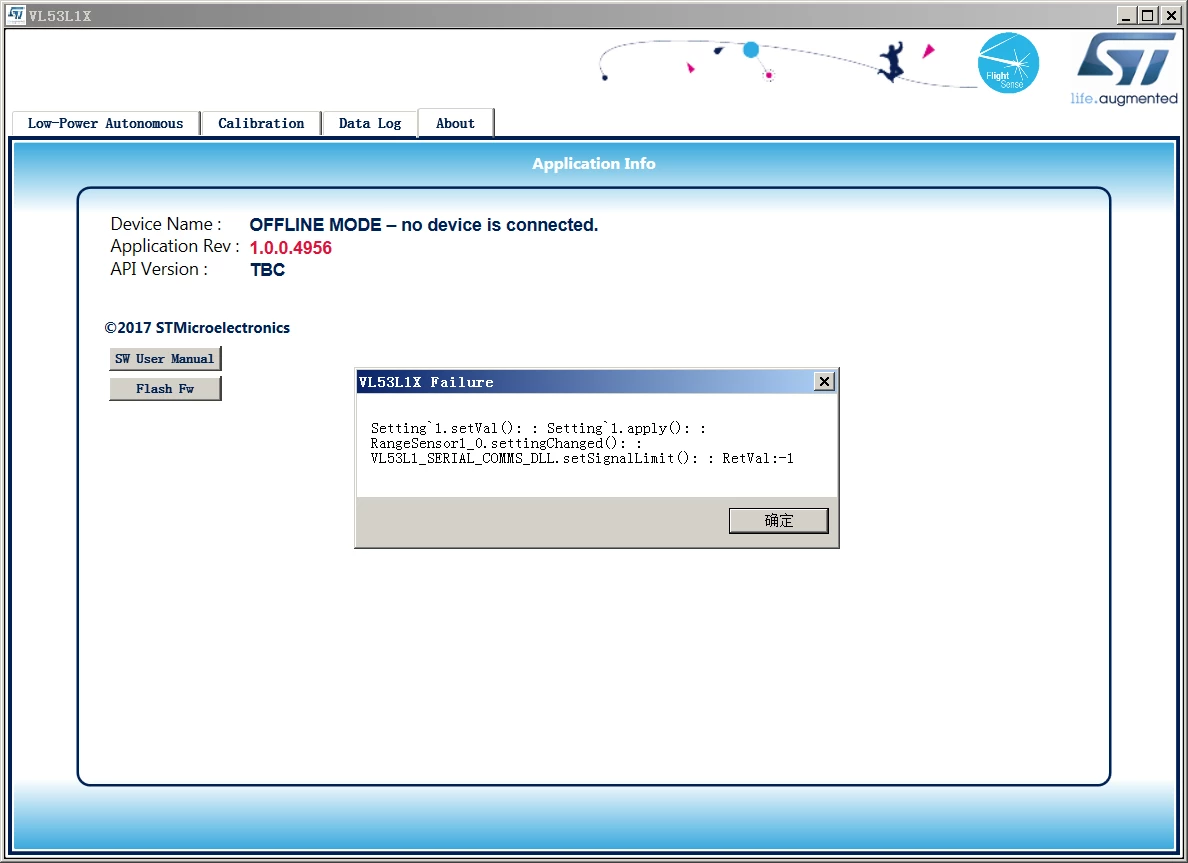Click the Setting`1.setVal() error line
1188x863 pixels.
538,428
